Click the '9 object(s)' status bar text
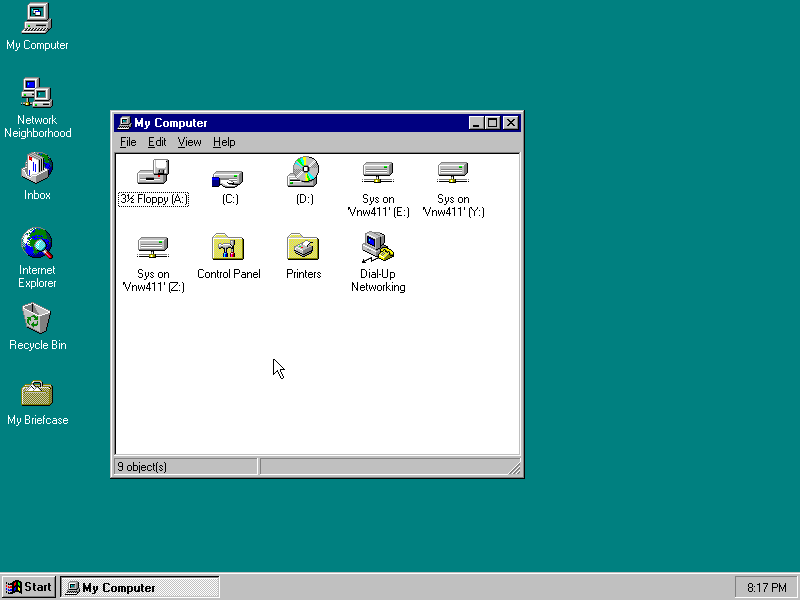Viewport: 800px width, 600px height. [142, 467]
